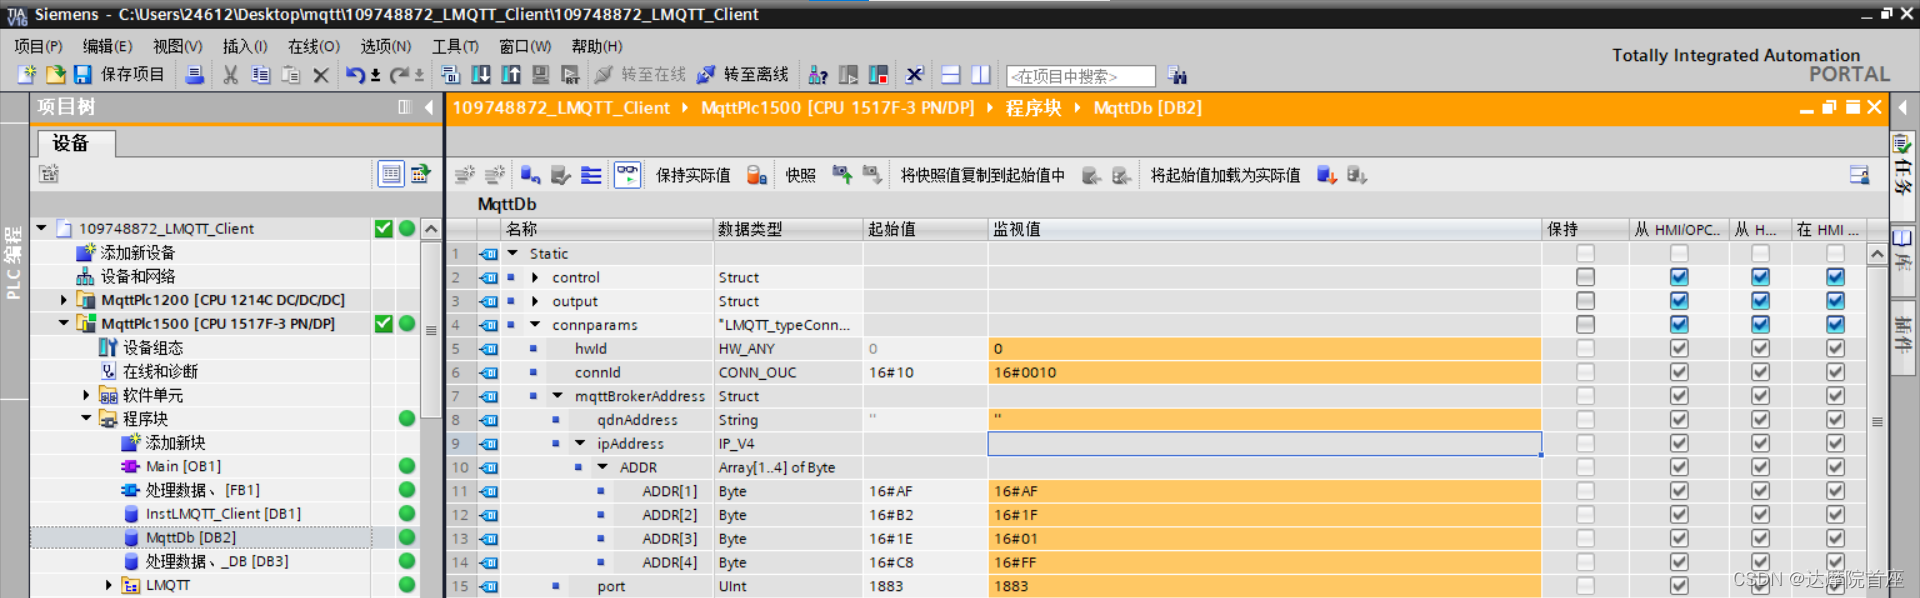Expand 软件单元 tree node
This screenshot has height=598, width=1920.
pos(86,395)
